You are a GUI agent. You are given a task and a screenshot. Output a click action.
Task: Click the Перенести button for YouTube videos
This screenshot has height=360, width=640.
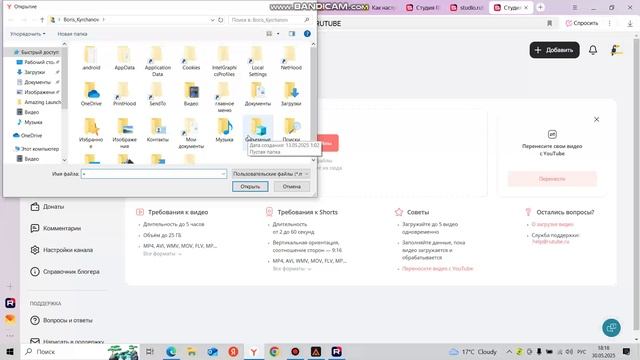tap(552, 179)
